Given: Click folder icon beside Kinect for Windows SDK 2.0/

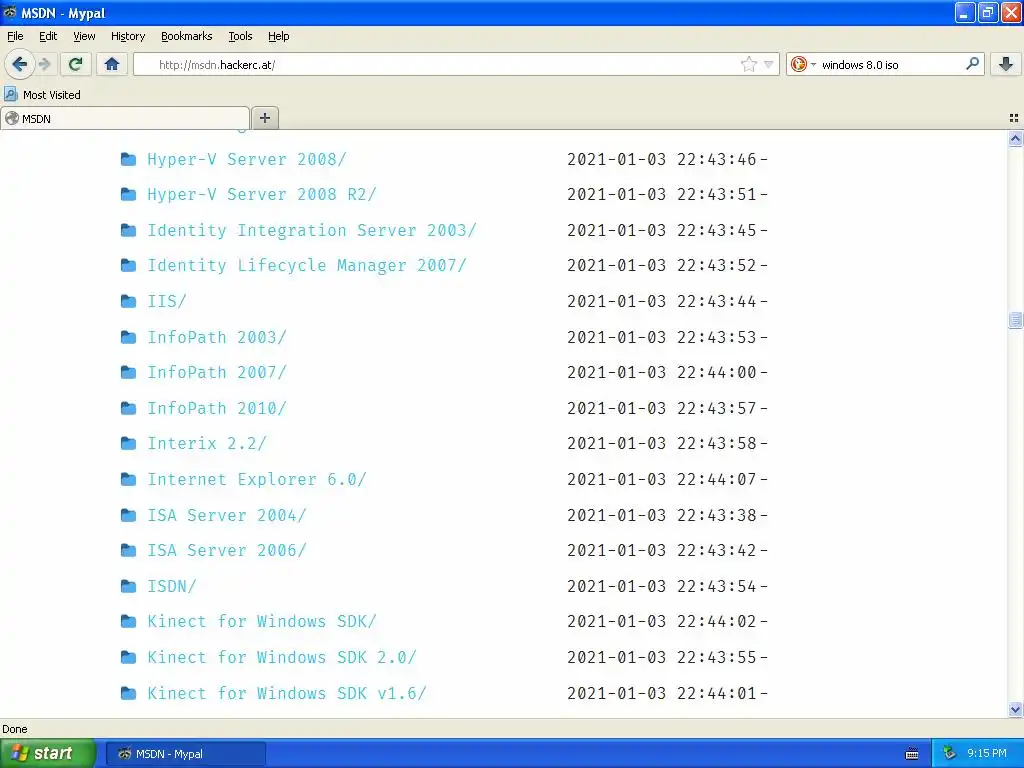Looking at the screenshot, I should [x=129, y=658].
